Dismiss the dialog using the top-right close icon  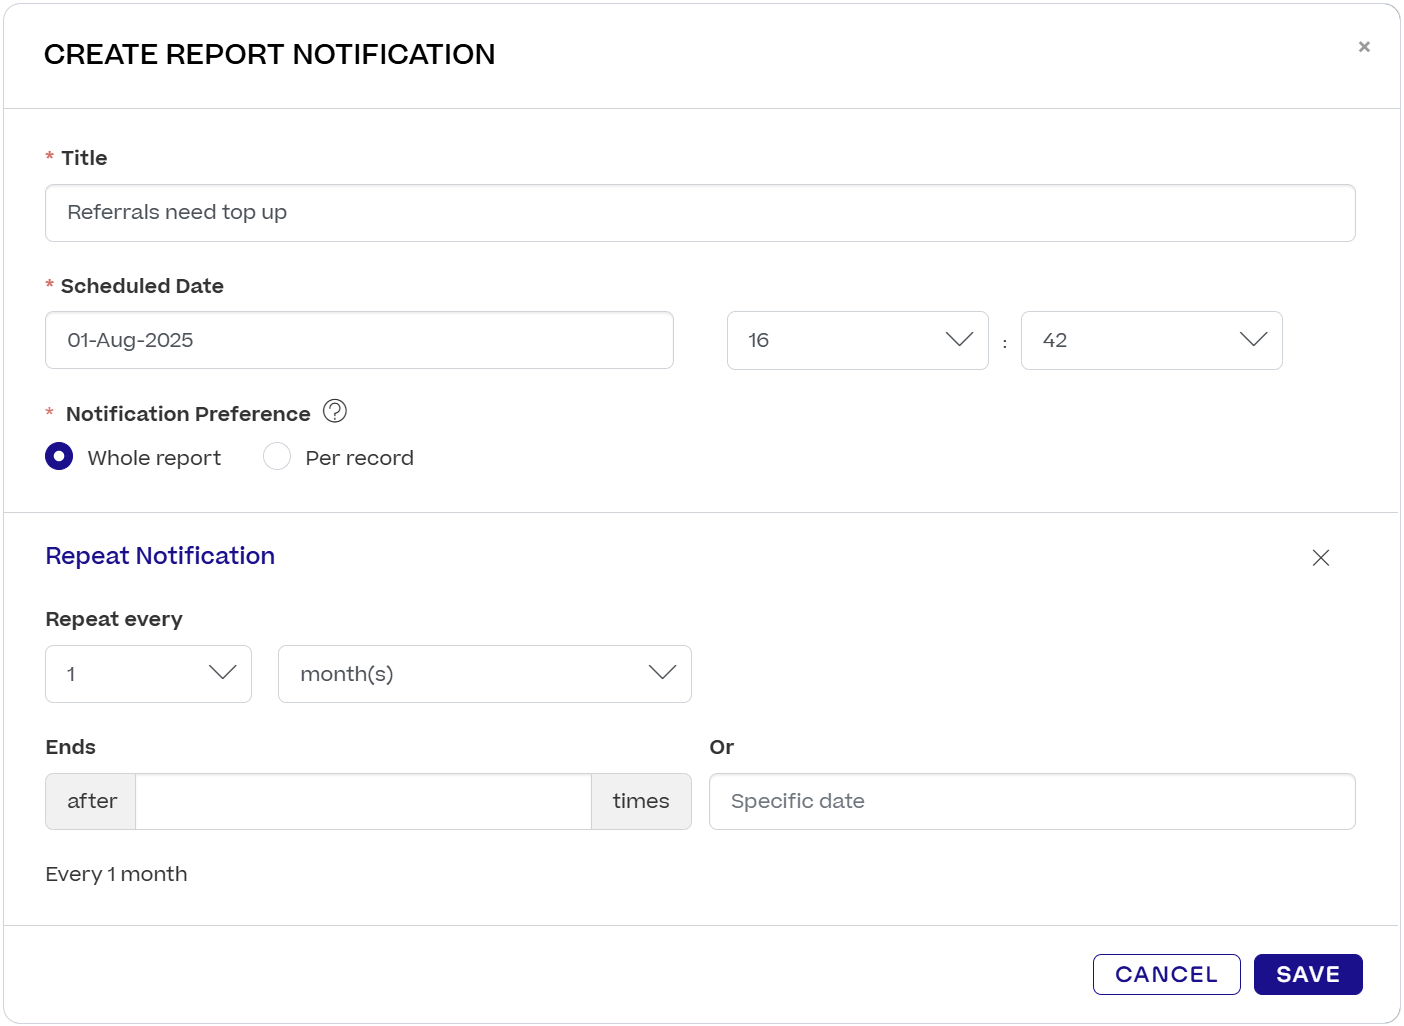1364,46
